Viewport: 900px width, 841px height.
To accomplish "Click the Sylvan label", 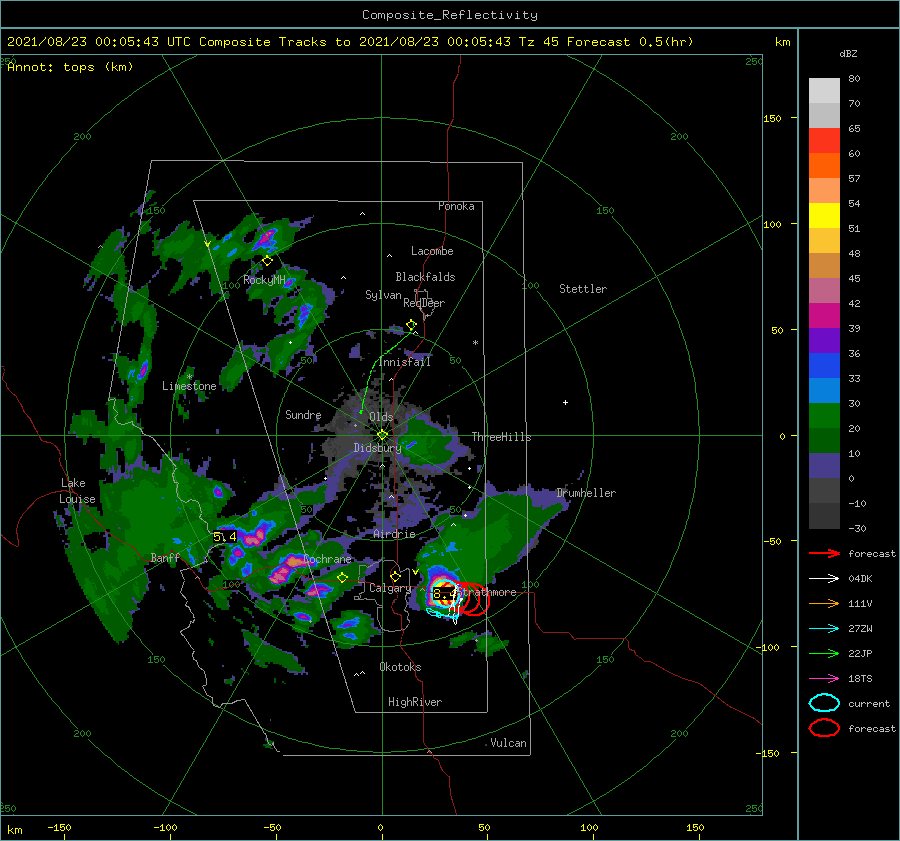I will [383, 295].
